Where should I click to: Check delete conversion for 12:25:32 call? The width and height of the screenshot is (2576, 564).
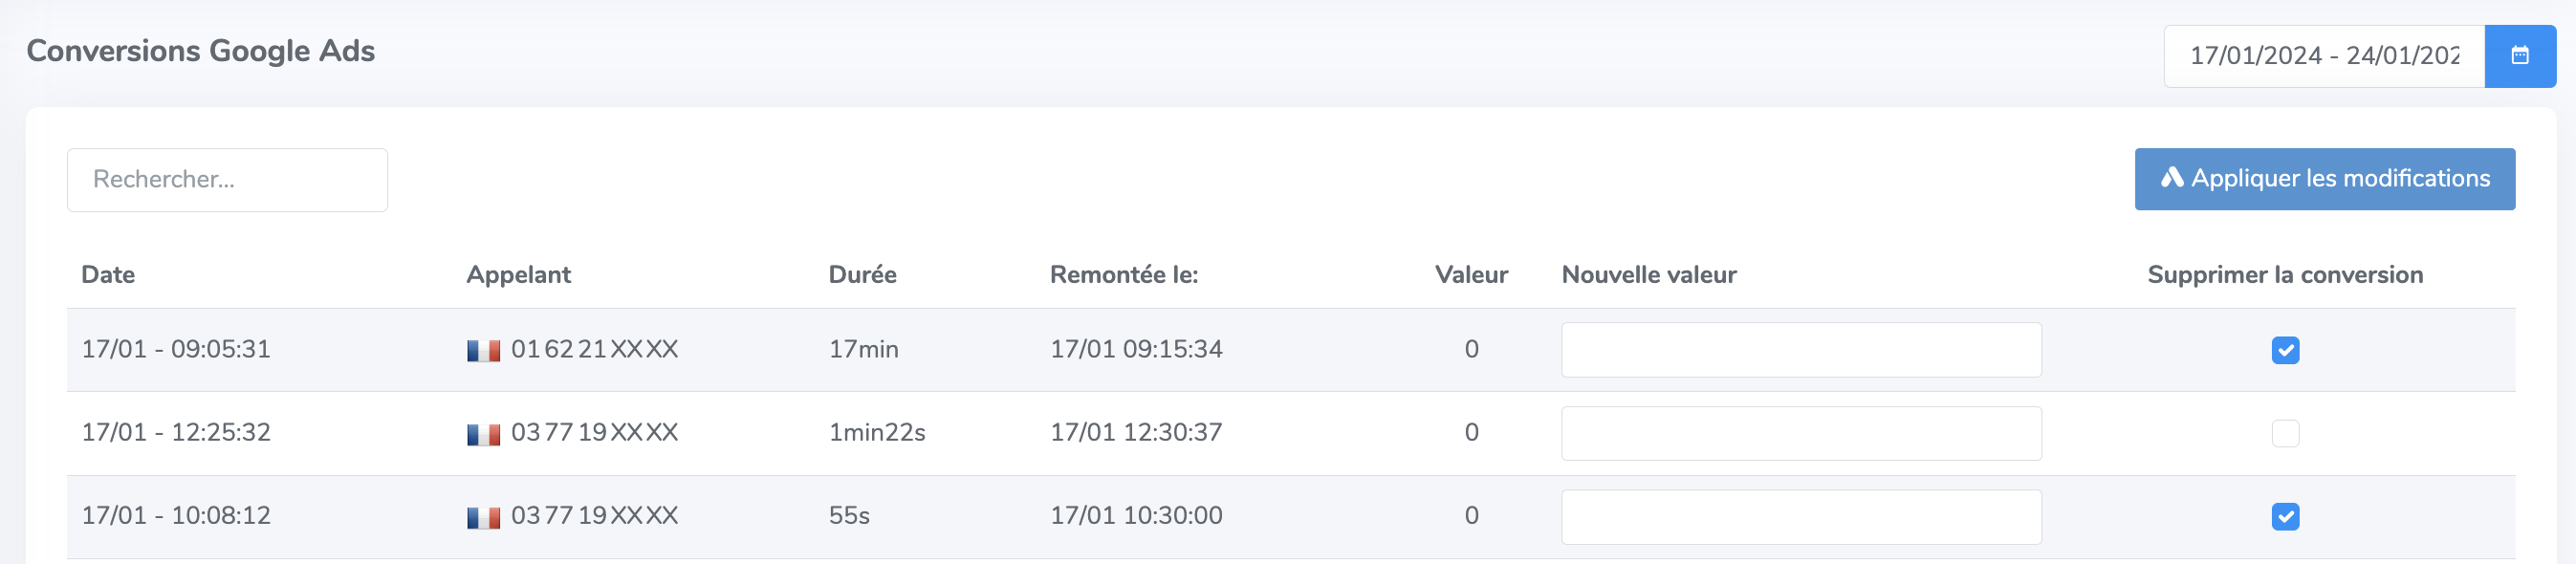[x=2285, y=433]
